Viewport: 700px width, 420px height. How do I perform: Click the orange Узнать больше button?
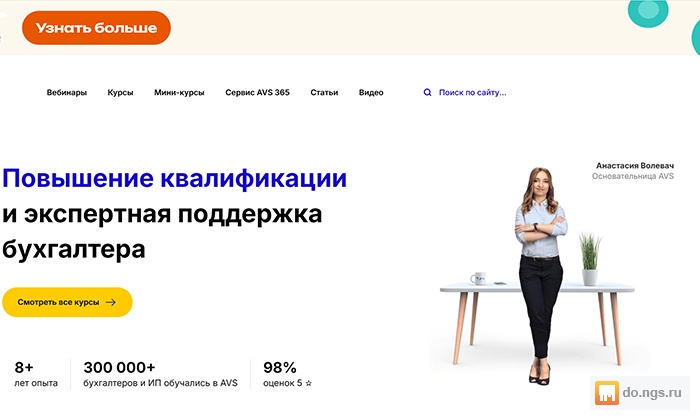96,28
